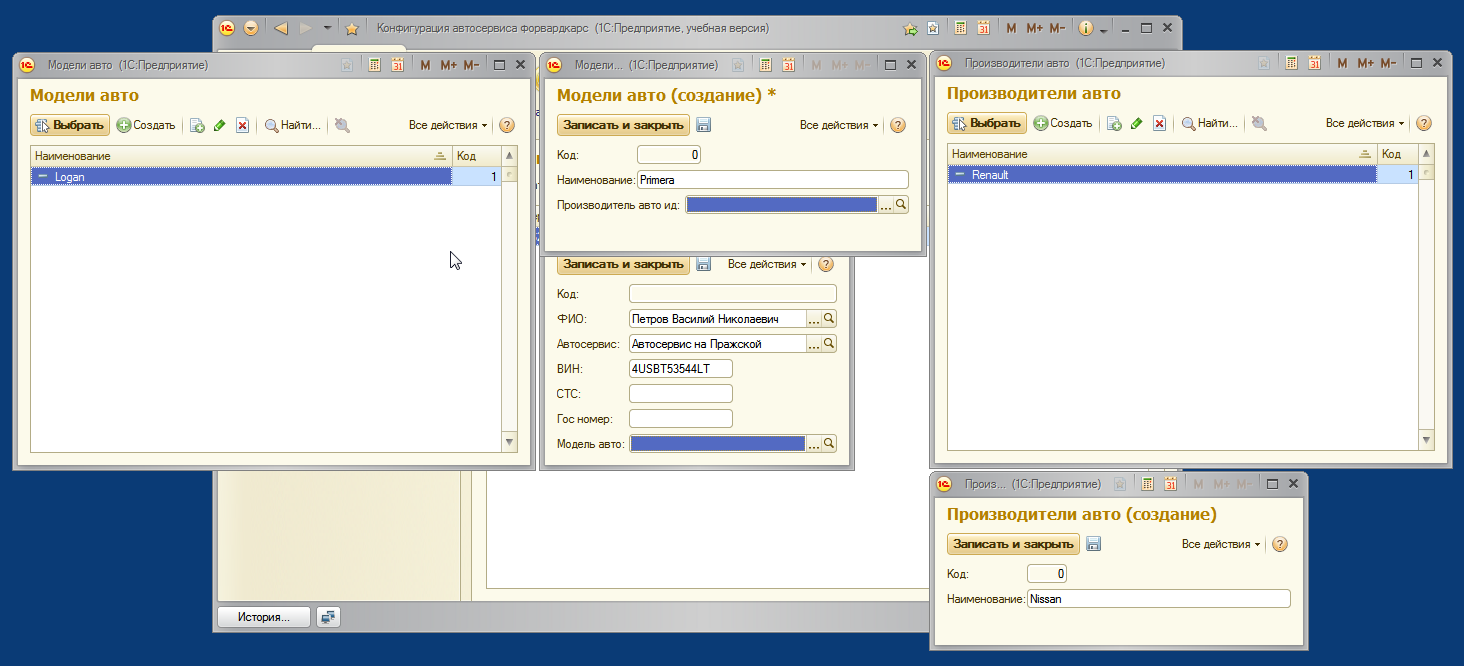Click scroll-down arrow in Производители авто list
The image size is (1464, 666).
[1427, 441]
